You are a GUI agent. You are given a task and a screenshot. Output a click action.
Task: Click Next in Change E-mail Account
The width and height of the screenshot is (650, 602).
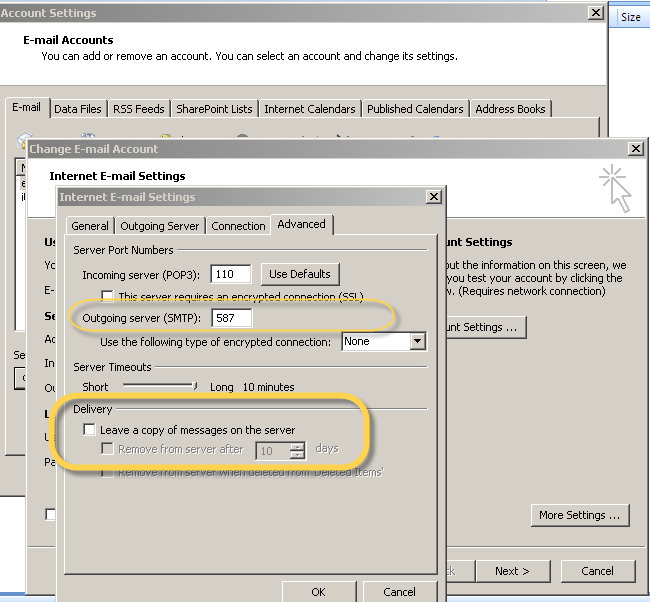click(x=513, y=571)
